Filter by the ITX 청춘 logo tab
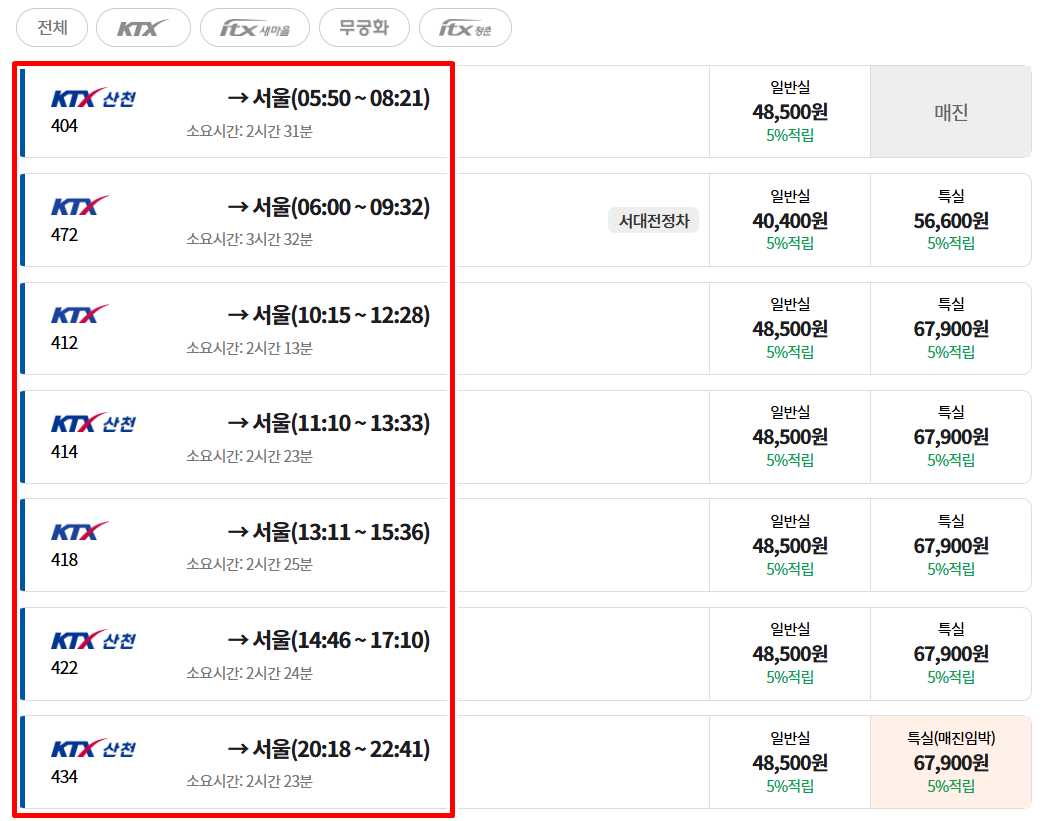Viewport: 1052px width, 821px height. click(465, 28)
